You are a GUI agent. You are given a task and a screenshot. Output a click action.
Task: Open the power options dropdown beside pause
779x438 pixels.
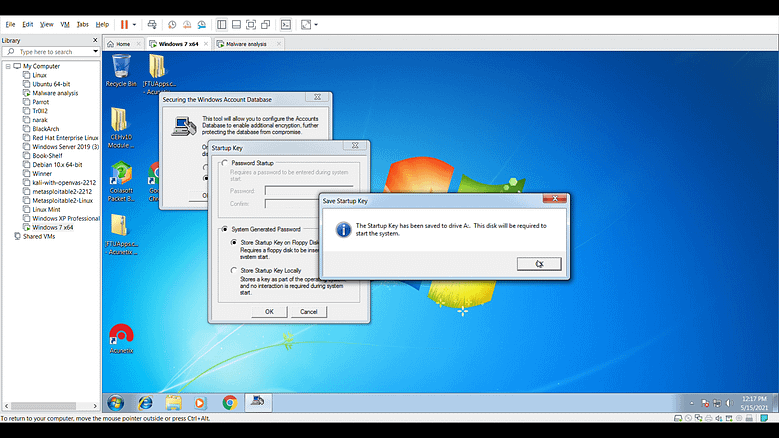134,24
